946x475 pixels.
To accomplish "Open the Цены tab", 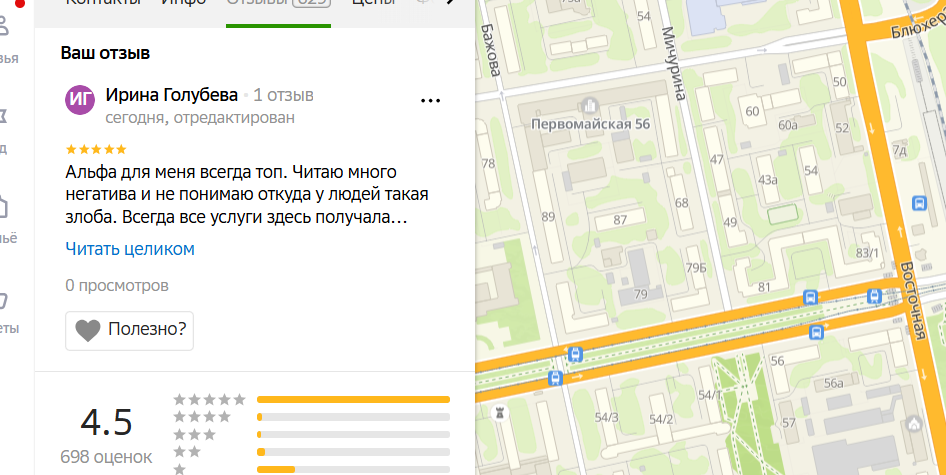I will [374, 2].
